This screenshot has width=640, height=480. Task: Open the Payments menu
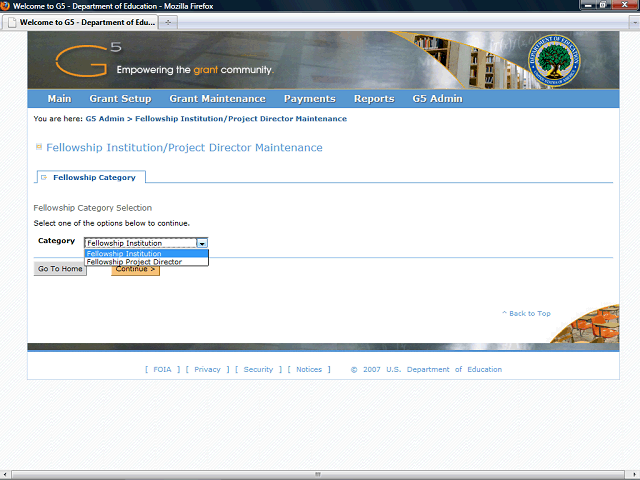coord(310,99)
